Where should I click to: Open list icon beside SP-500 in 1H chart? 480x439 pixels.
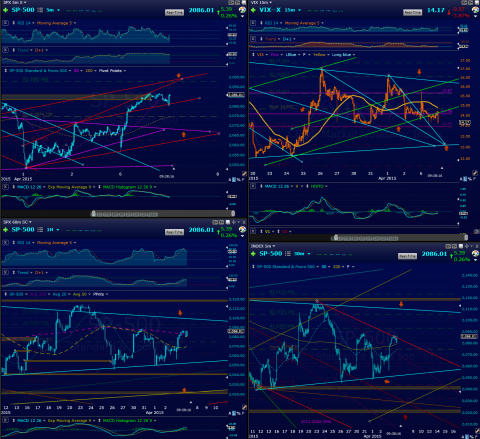(x=40, y=230)
